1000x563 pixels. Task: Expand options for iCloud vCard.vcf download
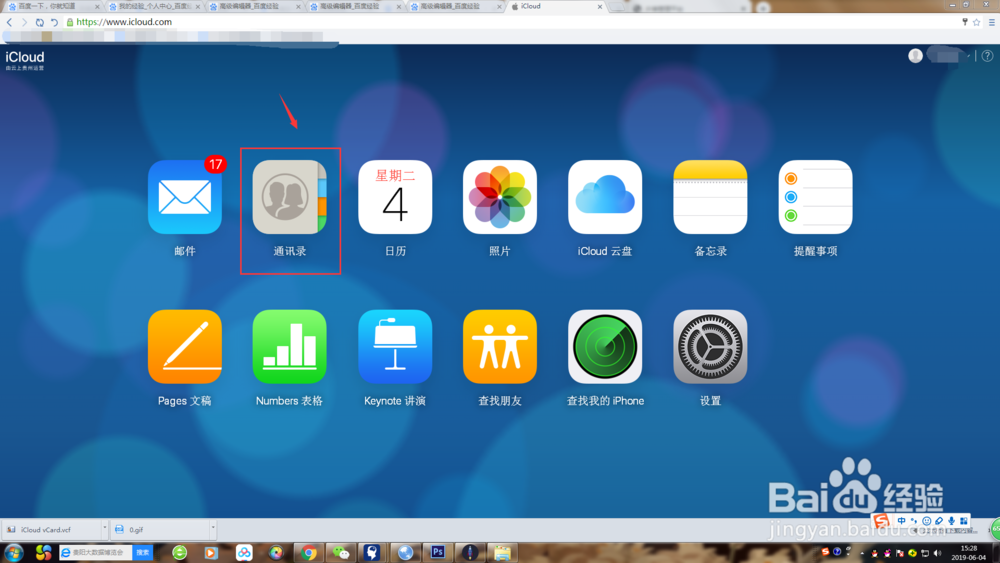click(105, 529)
